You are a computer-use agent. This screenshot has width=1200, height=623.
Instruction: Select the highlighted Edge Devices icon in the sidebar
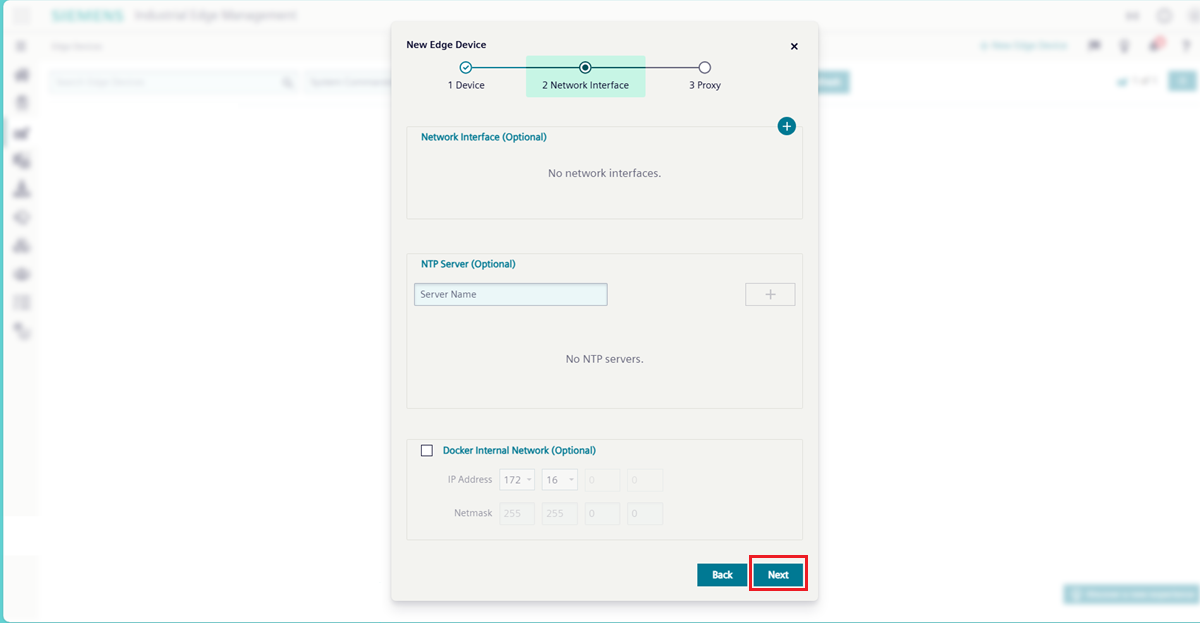pos(22,132)
